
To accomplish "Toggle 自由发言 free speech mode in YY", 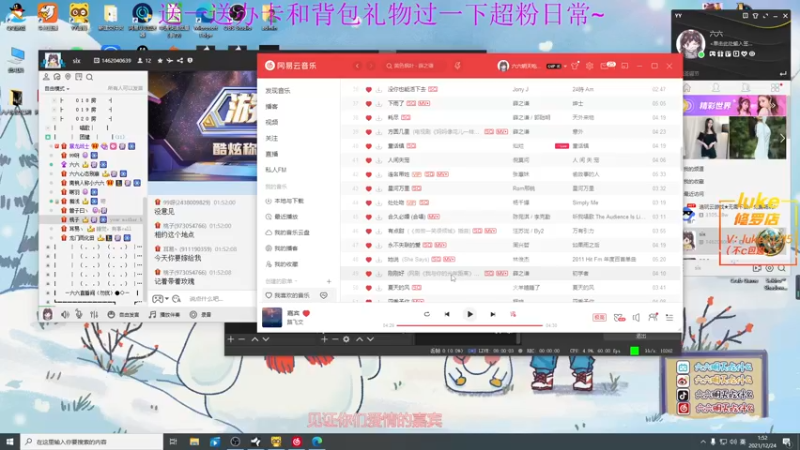I will pos(123,315).
